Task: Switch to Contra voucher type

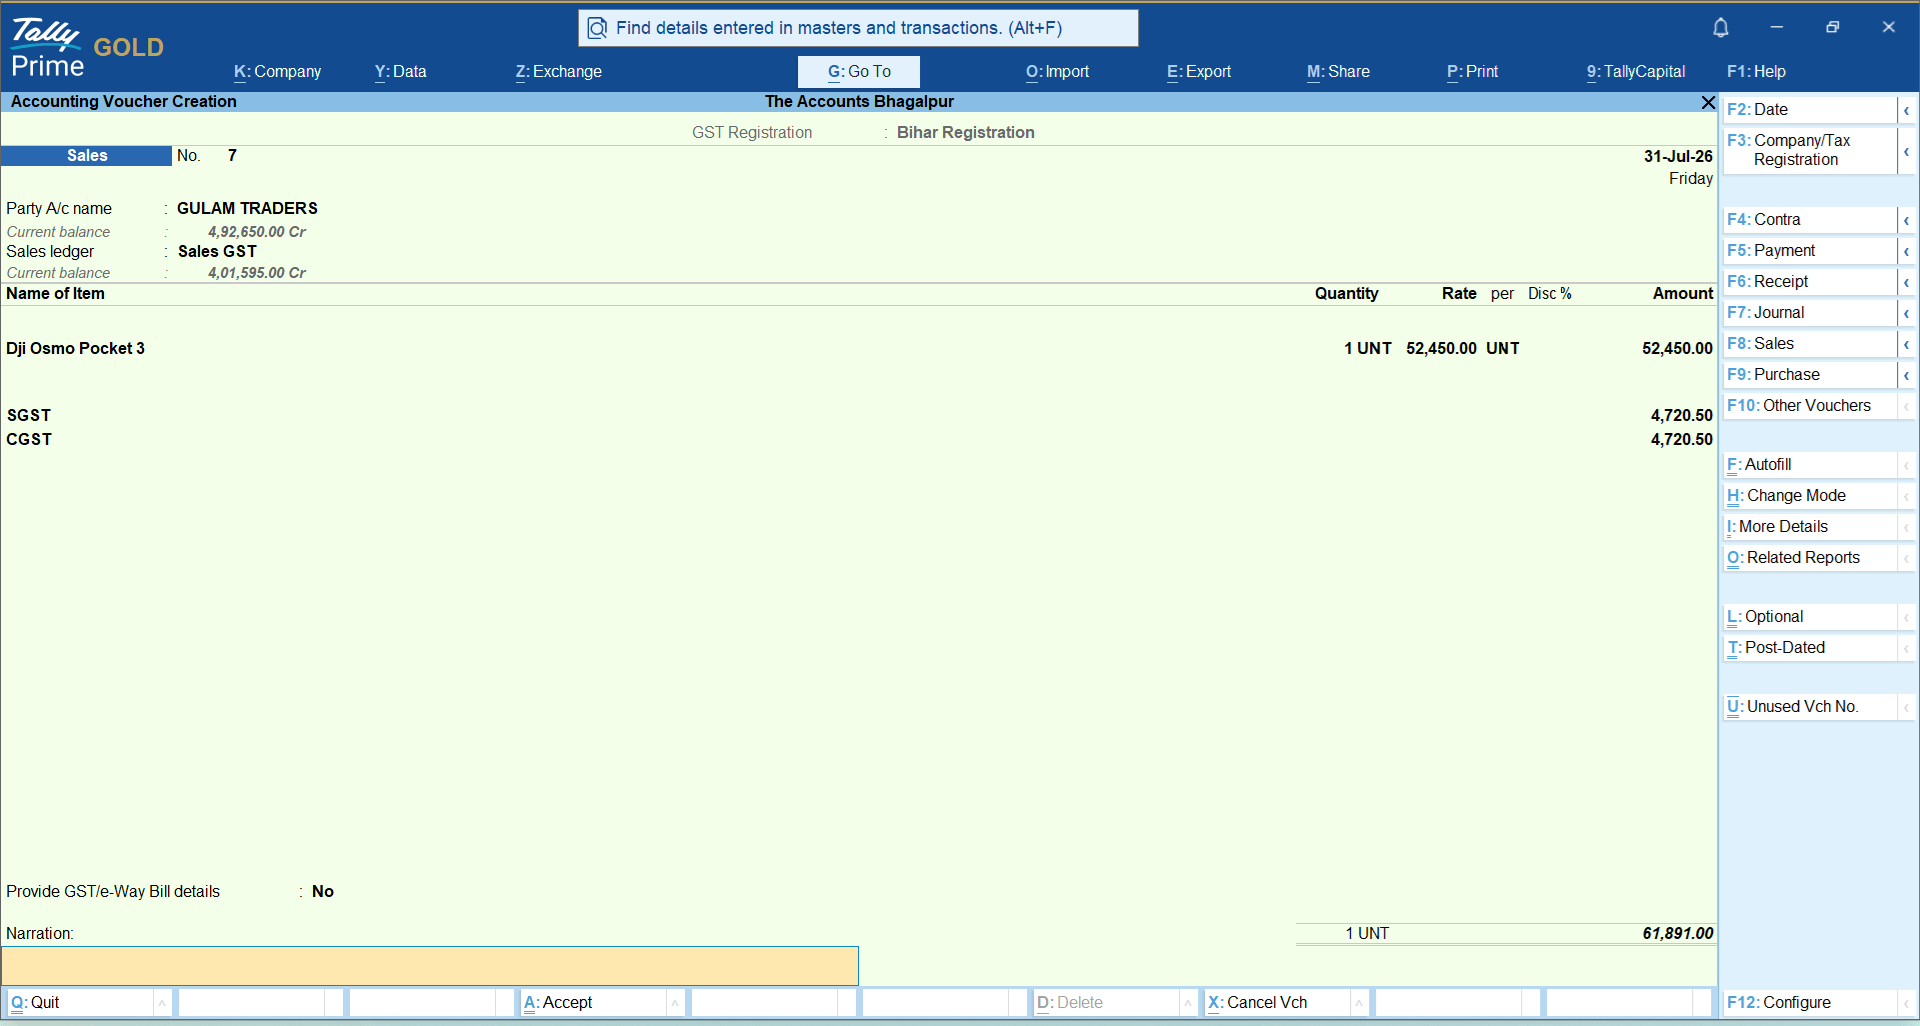Action: click(1810, 220)
